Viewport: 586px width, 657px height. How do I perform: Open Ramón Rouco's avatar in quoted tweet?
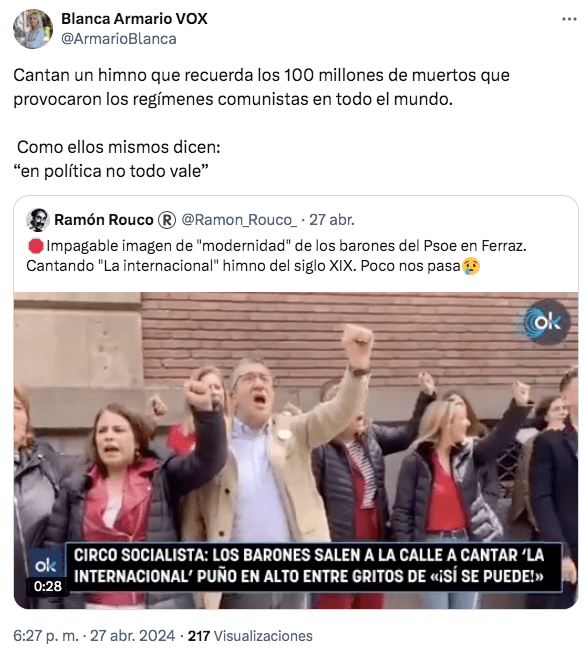click(38, 220)
